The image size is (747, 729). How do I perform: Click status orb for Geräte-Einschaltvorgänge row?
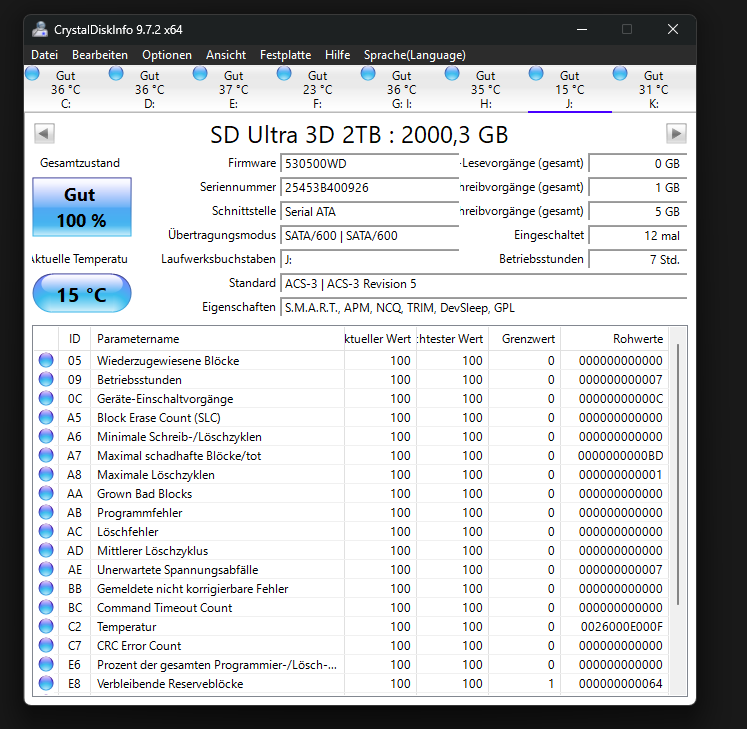(46, 398)
